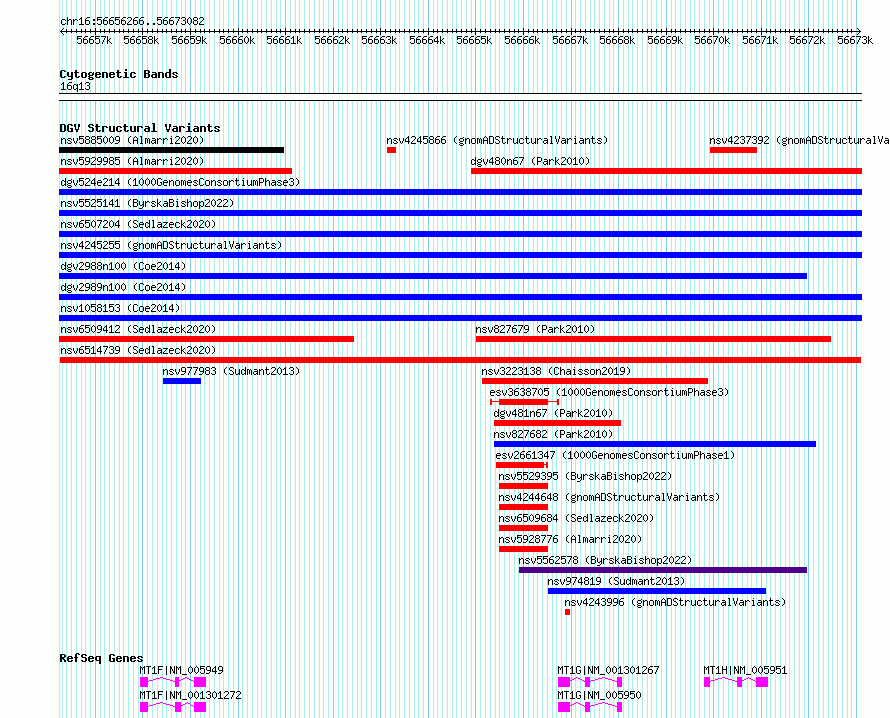890x718 pixels.
Task: Select the dgv2988n100 (Coe2014) label
Action: point(123,266)
